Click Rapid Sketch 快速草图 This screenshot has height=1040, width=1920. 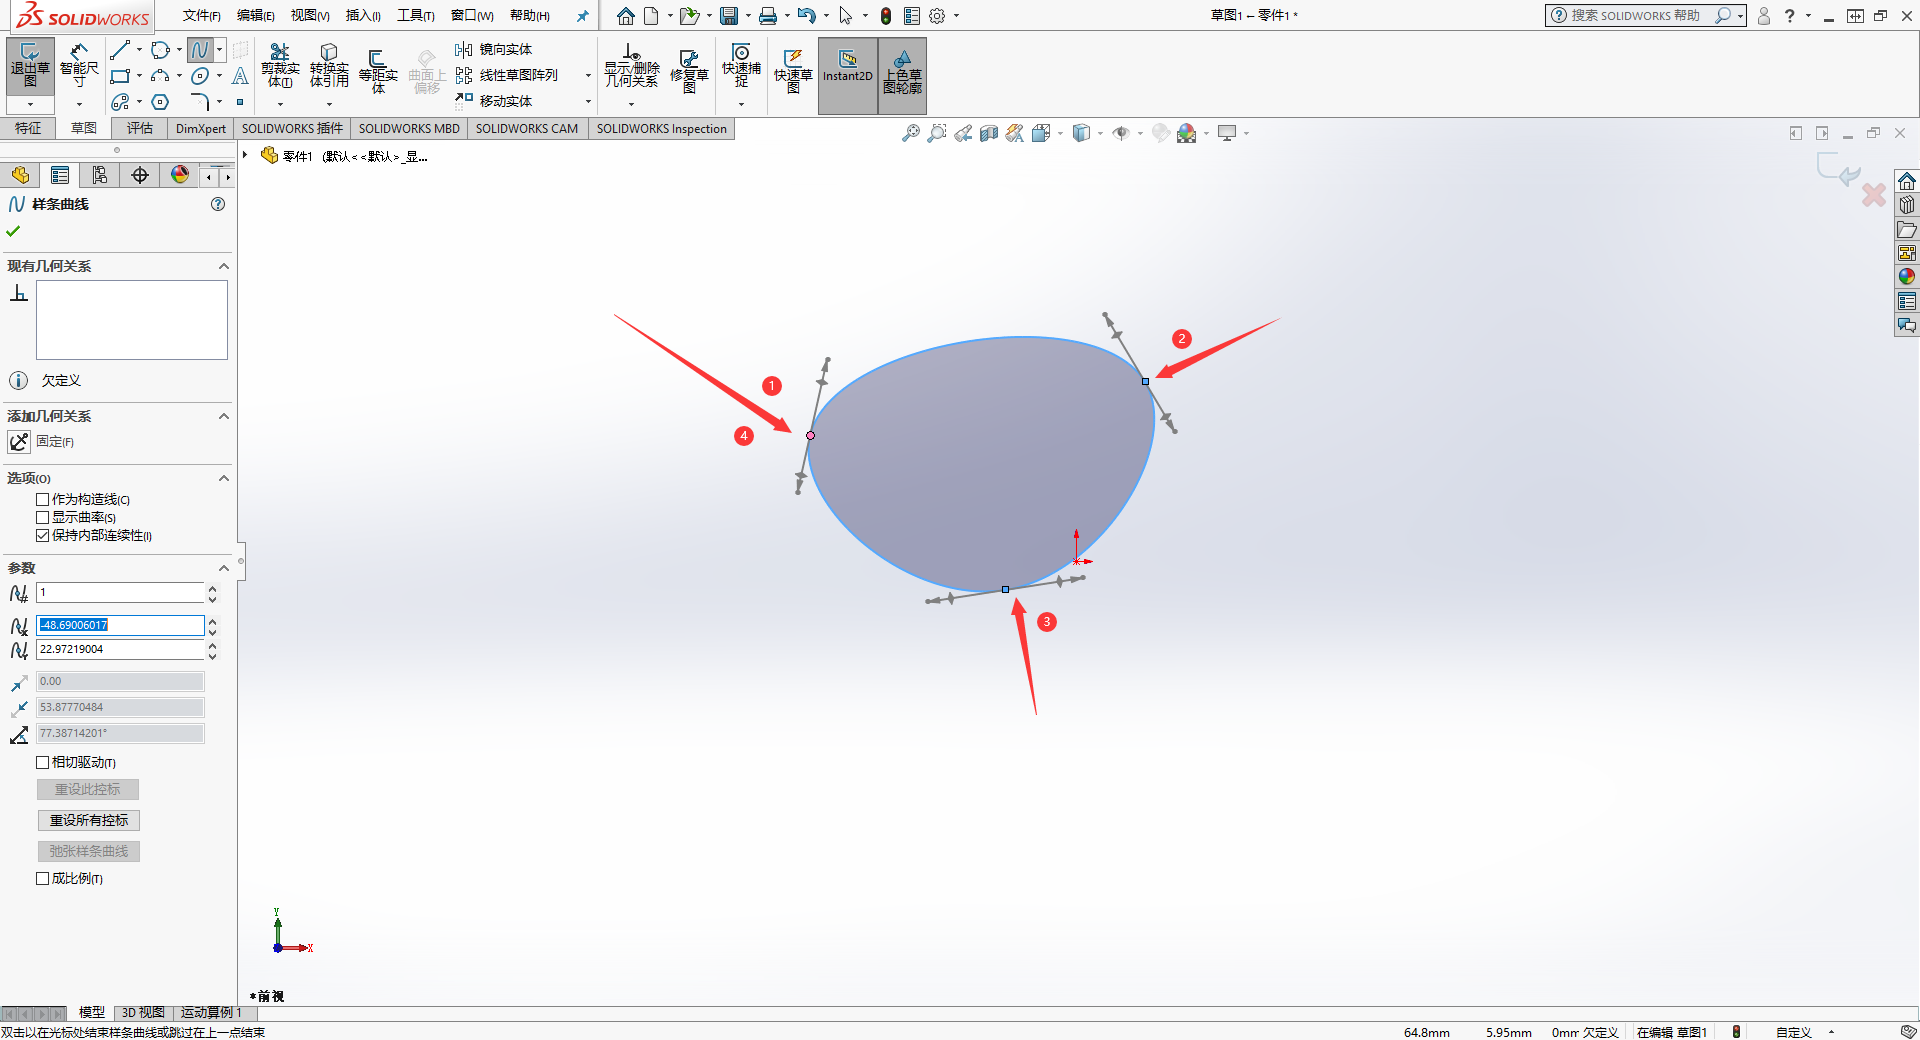(x=793, y=70)
